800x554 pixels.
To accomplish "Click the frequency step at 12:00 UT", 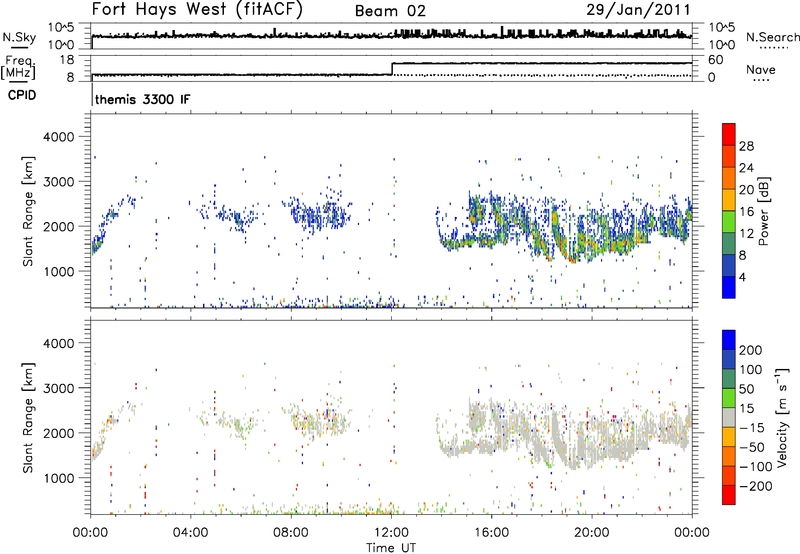I will click(x=392, y=69).
